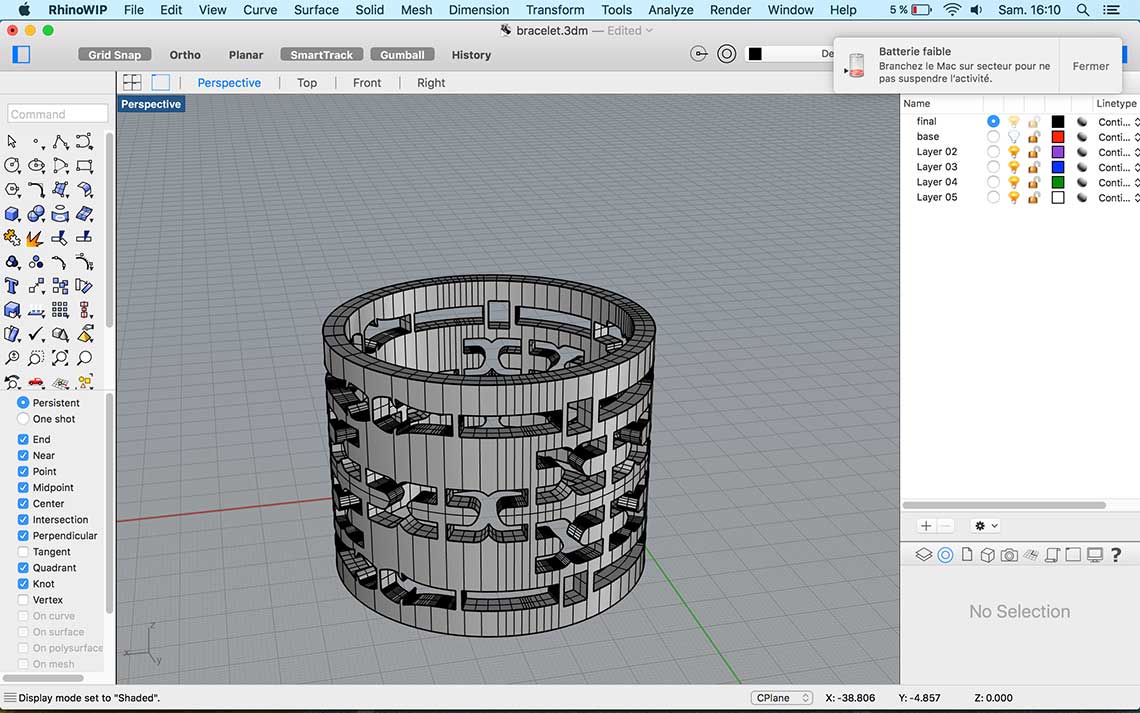Open the Display monitor panel icon
This screenshot has width=1140, height=713.
pyautogui.click(x=1094, y=555)
